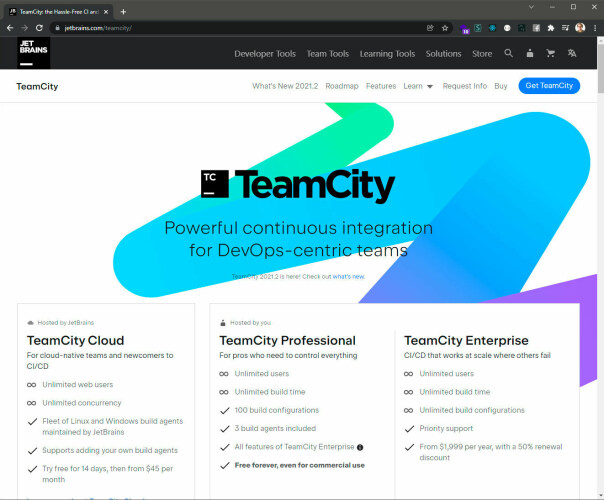
Task: Click "Priority support" text
Action: 446,429
